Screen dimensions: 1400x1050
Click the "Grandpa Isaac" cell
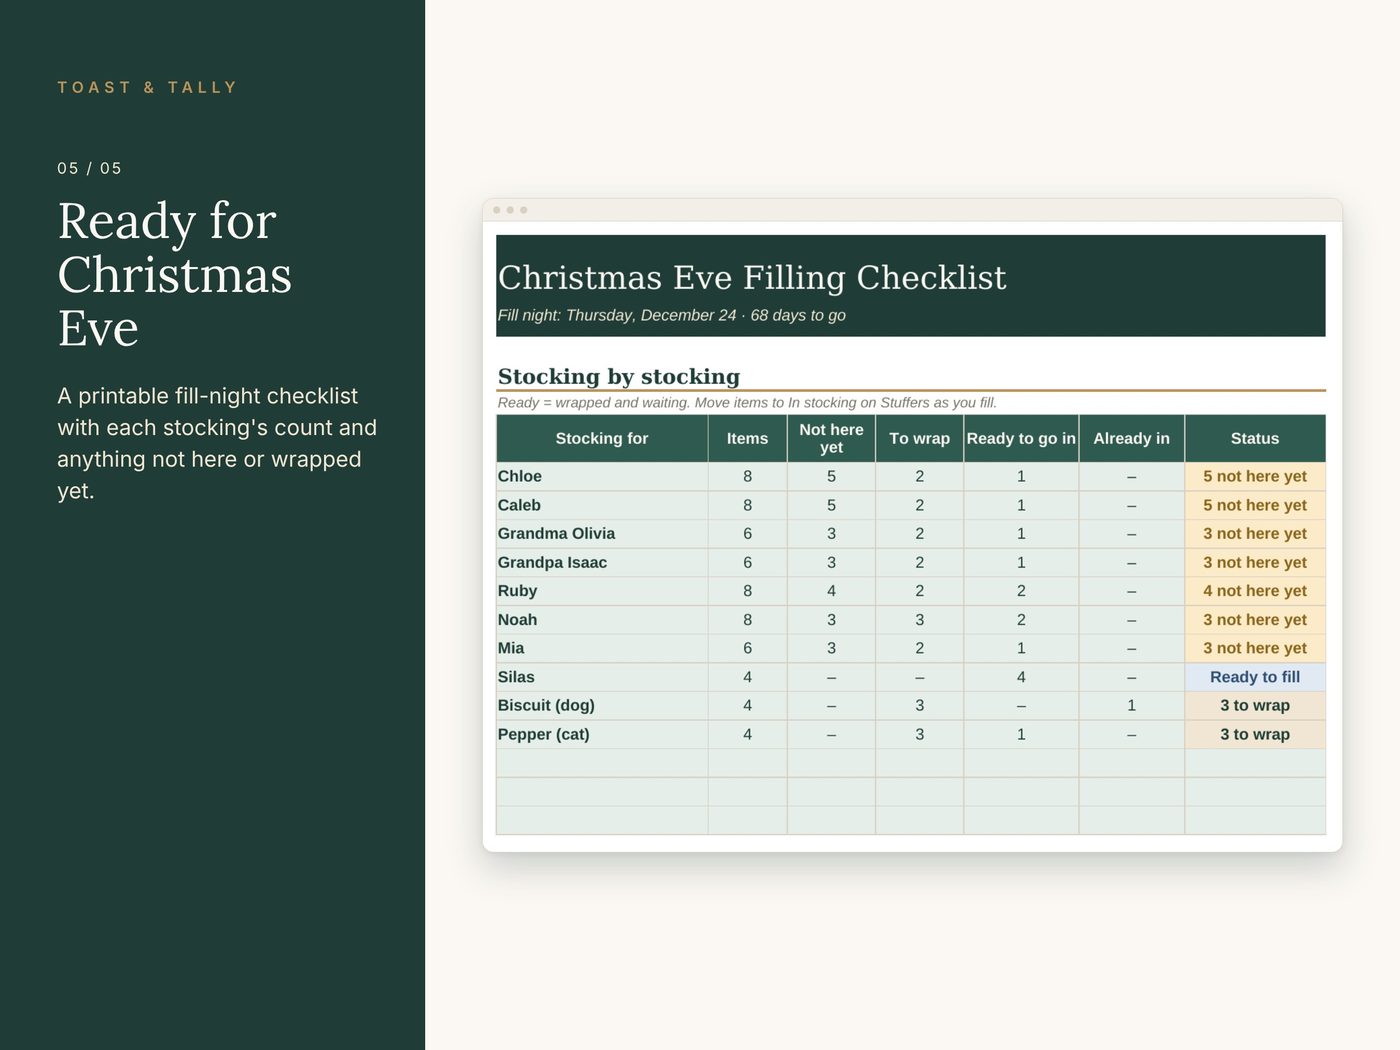pyautogui.click(x=602, y=562)
